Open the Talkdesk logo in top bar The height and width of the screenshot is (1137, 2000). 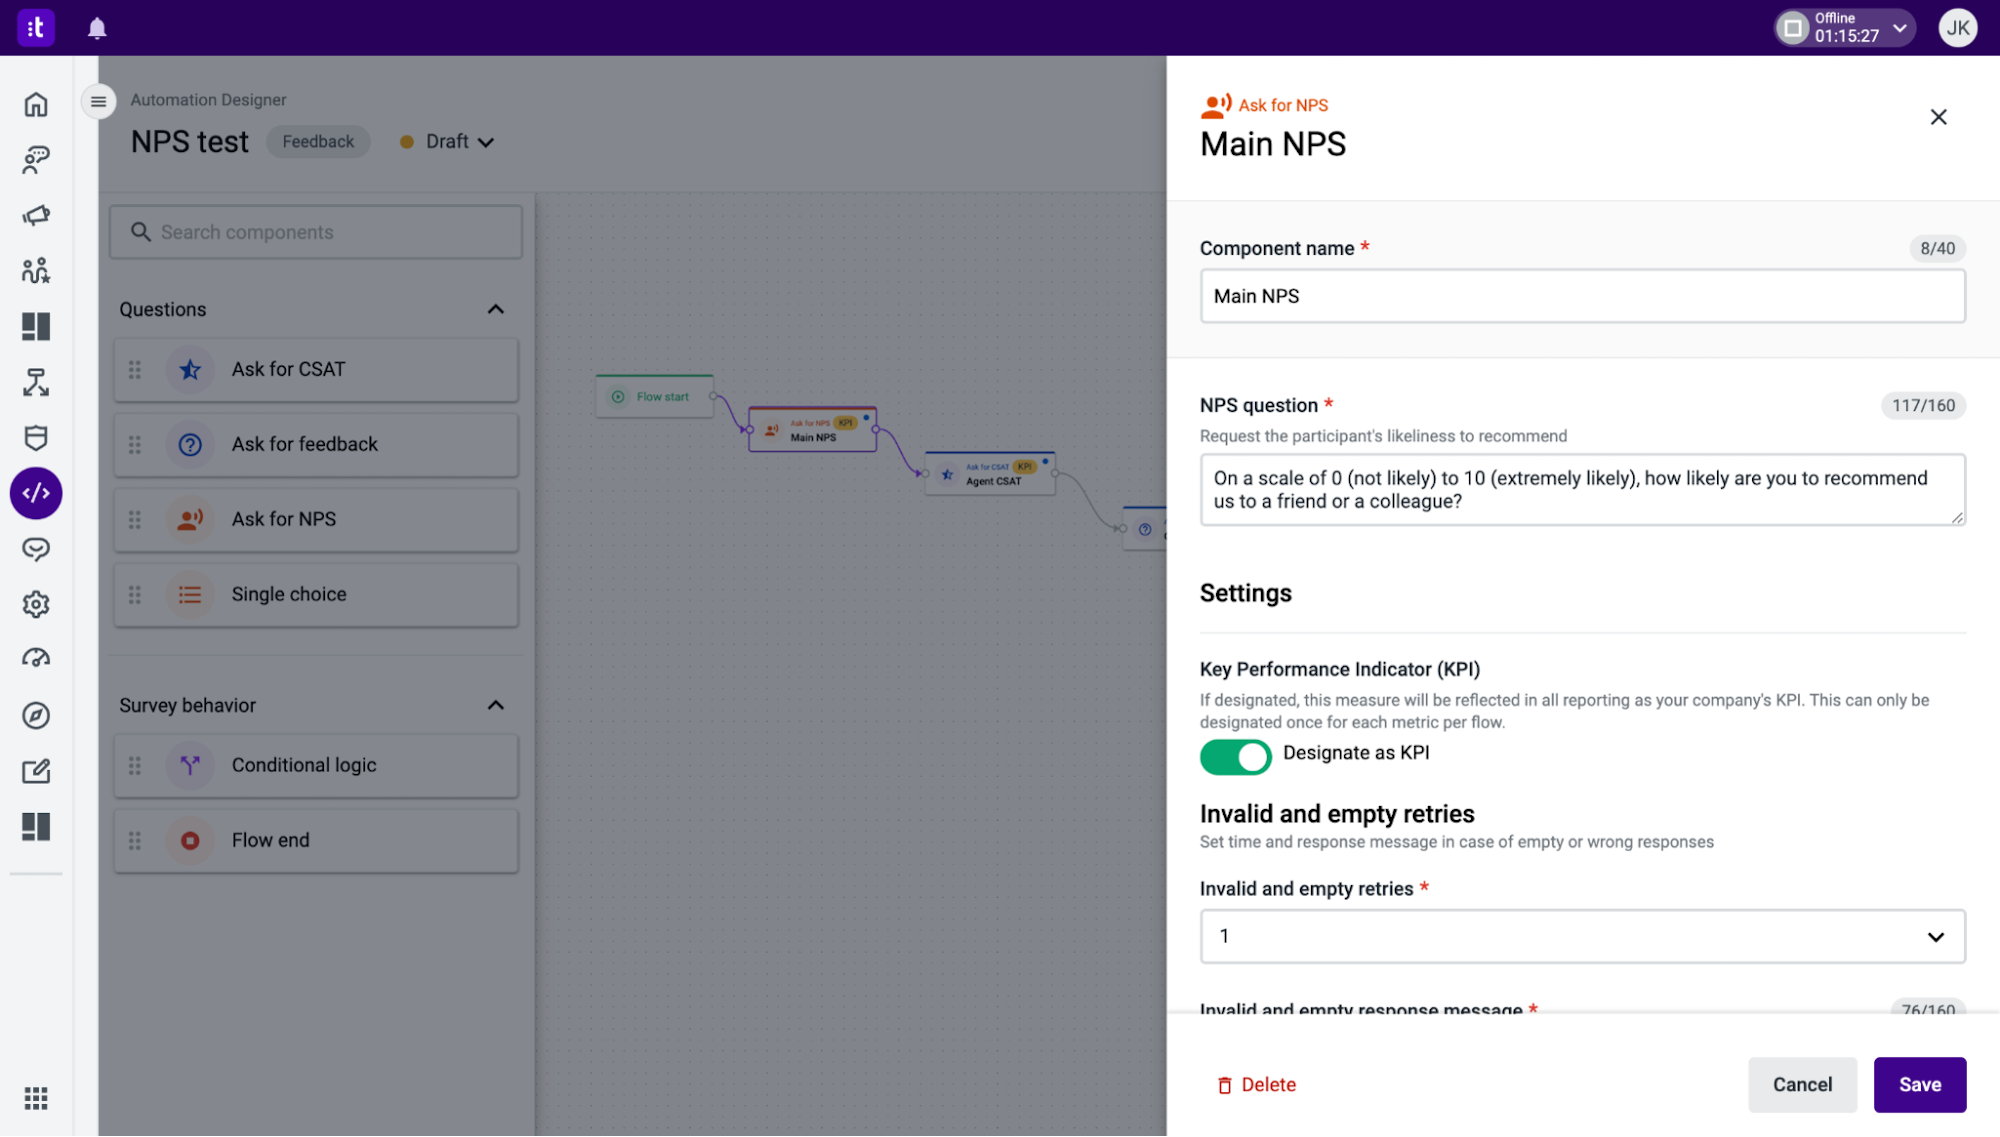[36, 27]
